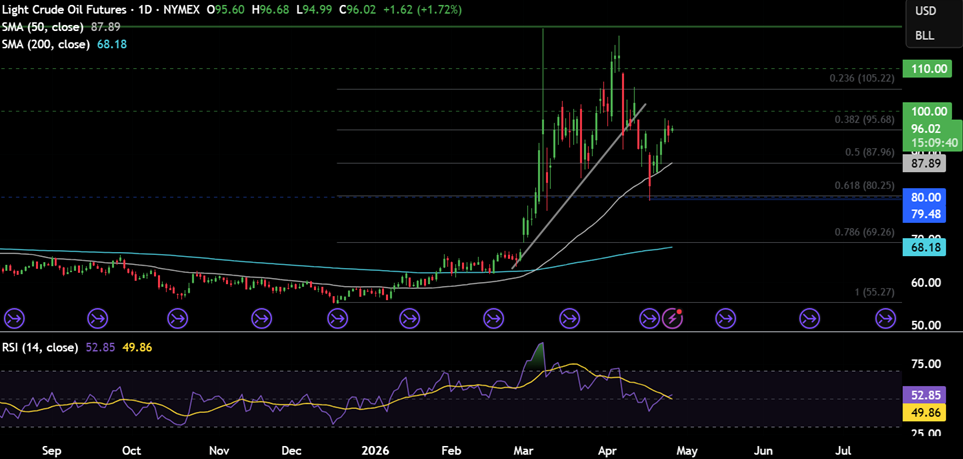Click the RSI (14, close) indicator label
This screenshot has height=459, width=963.
(39, 347)
